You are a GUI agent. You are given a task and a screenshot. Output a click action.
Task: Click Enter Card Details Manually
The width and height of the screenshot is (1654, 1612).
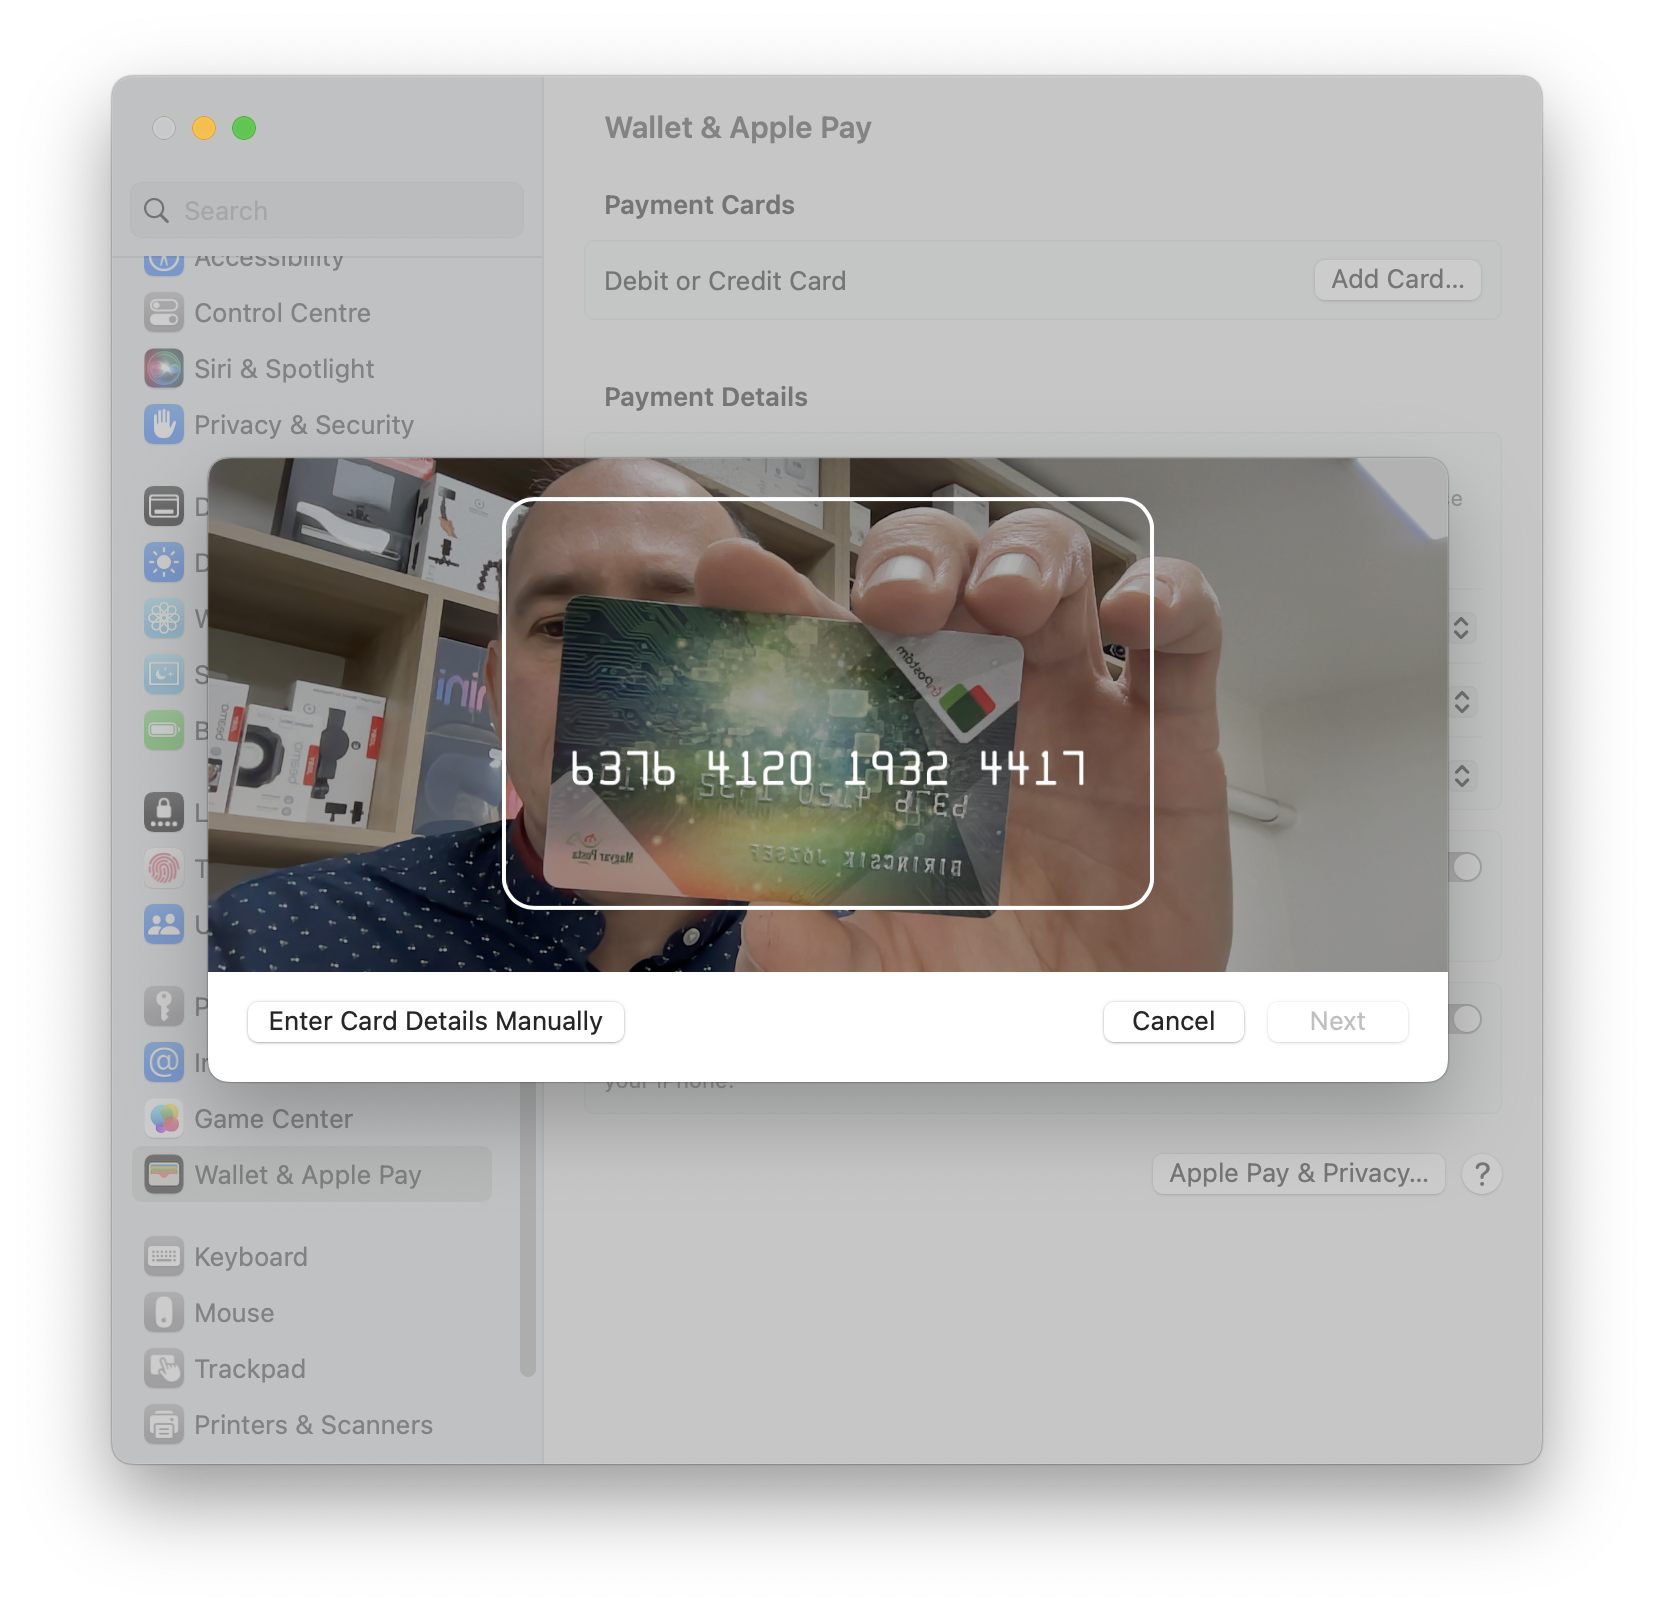436,1022
